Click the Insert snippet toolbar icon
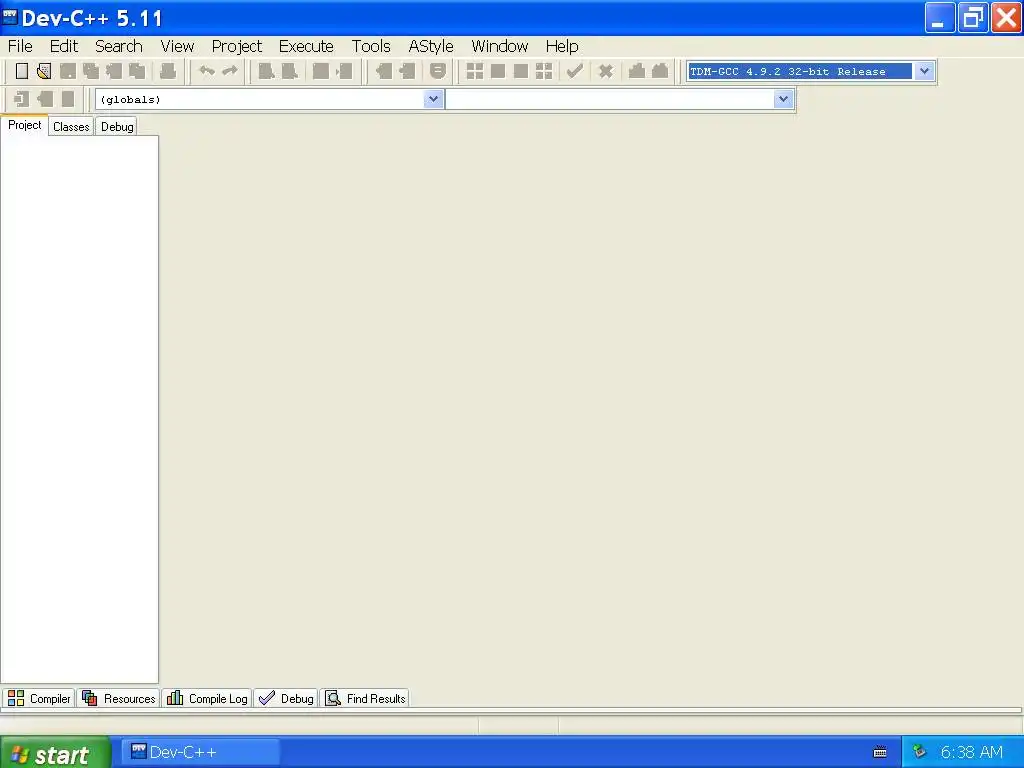This screenshot has width=1024, height=768. click(x=384, y=71)
